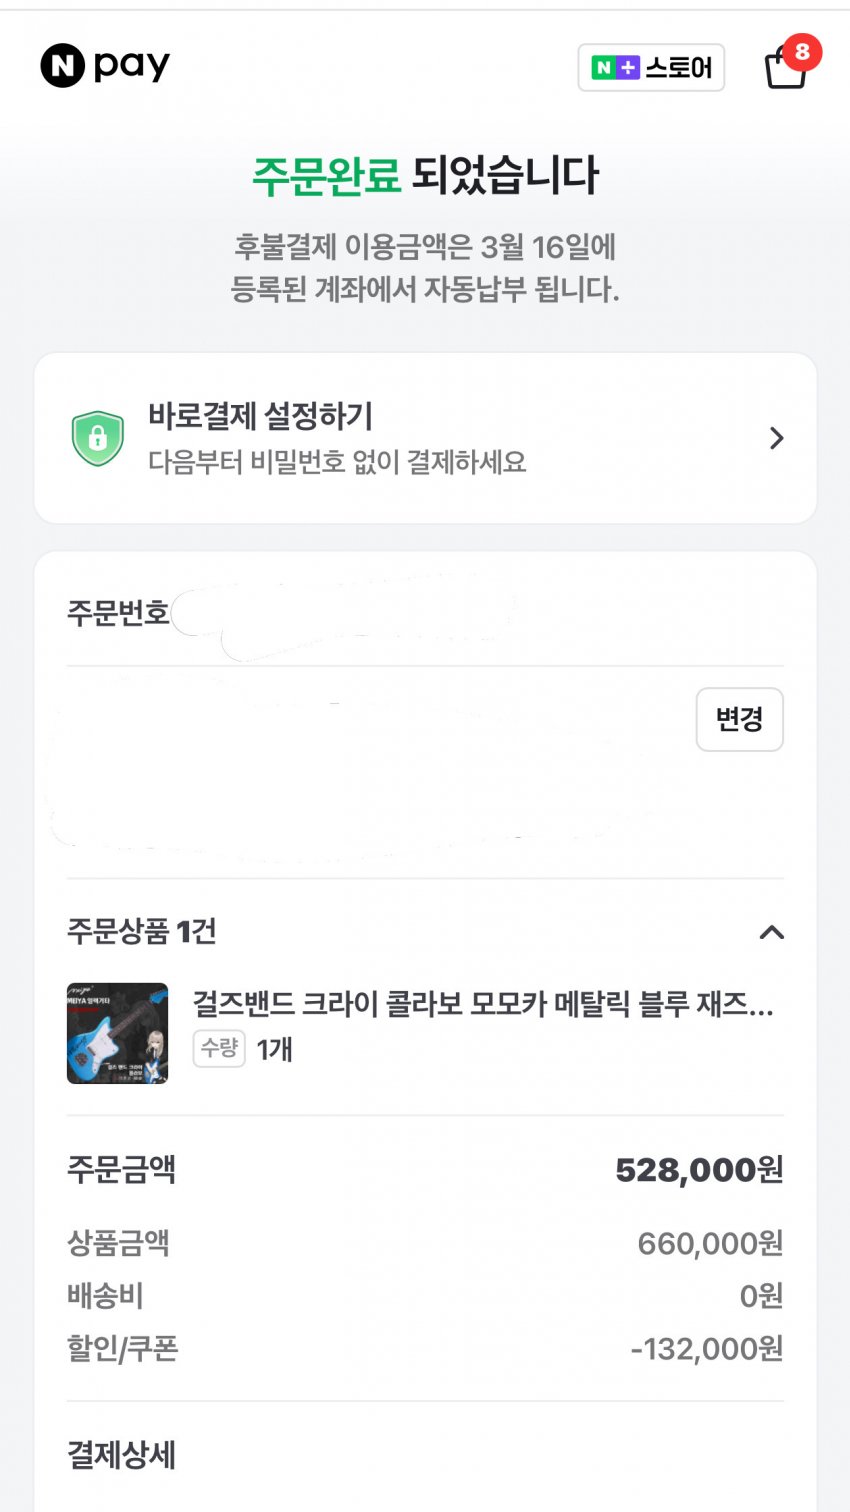This screenshot has width=850, height=1512.
Task: Select the 바로결제 설정하기 title text
Action: click(260, 416)
